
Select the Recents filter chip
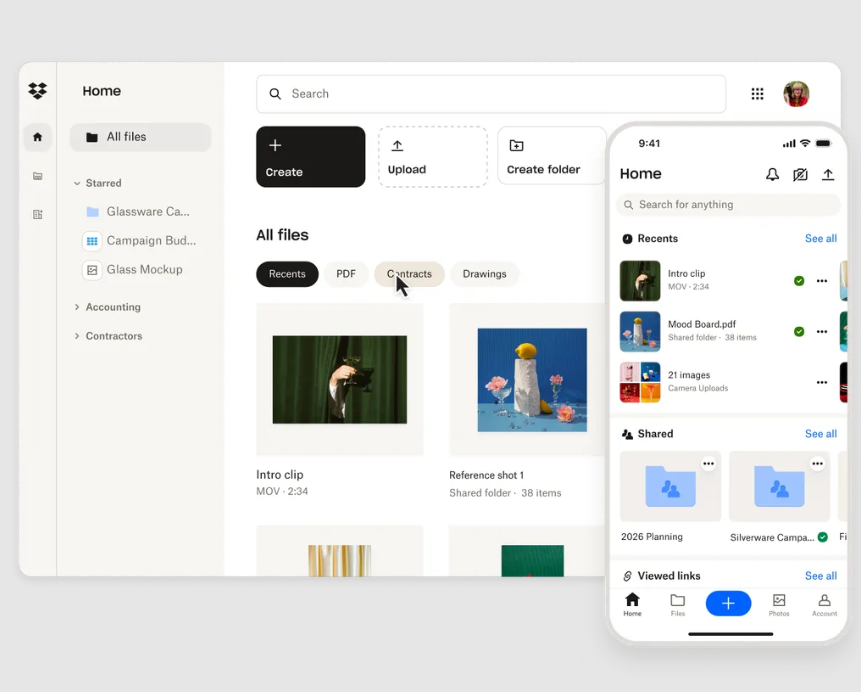pyautogui.click(x=287, y=274)
